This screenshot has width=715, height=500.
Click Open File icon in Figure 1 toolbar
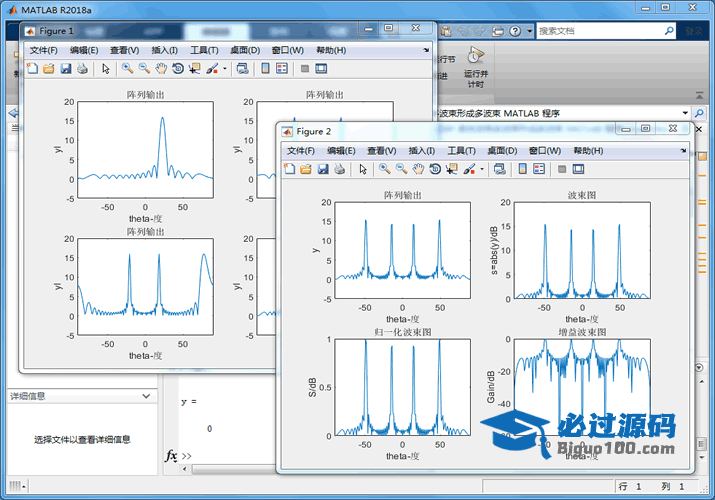click(x=49, y=69)
